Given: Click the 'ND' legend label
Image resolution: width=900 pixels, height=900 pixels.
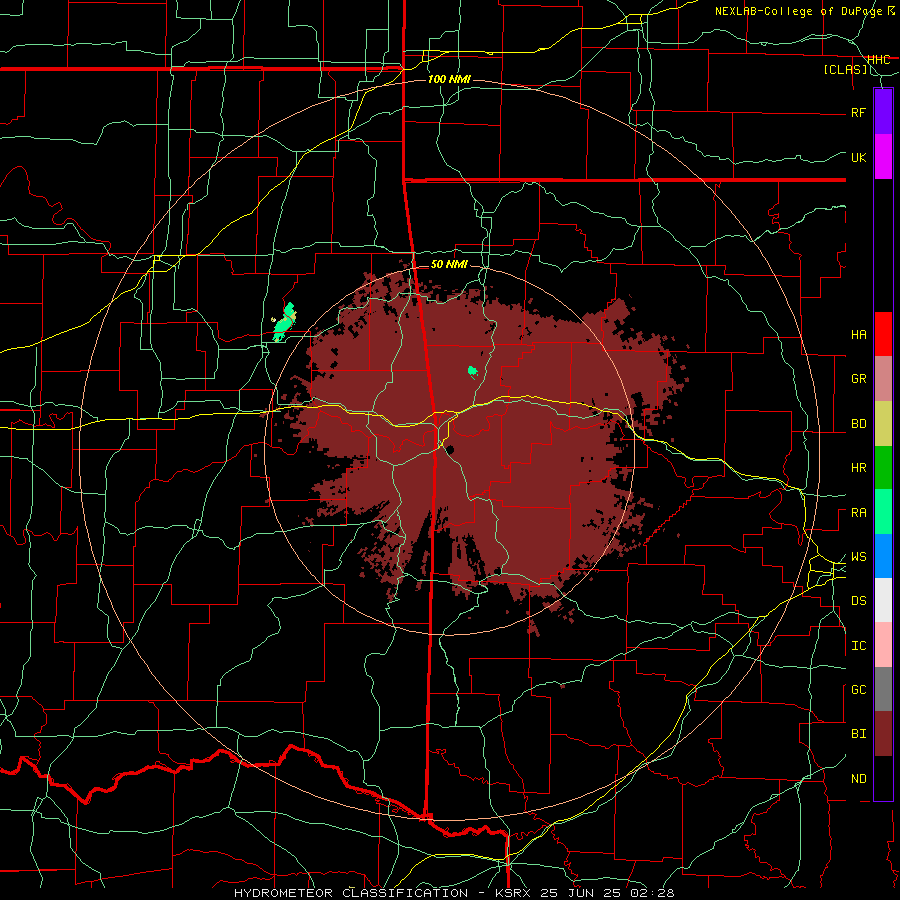Looking at the screenshot, I should click(x=859, y=779).
